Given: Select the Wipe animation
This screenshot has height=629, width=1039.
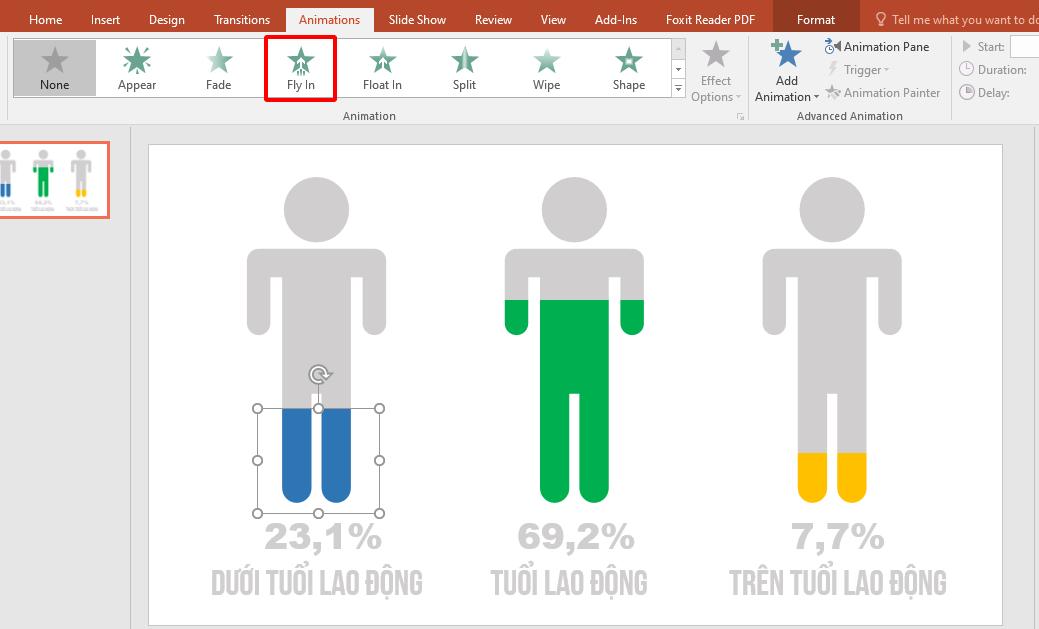Looking at the screenshot, I should pyautogui.click(x=546, y=67).
